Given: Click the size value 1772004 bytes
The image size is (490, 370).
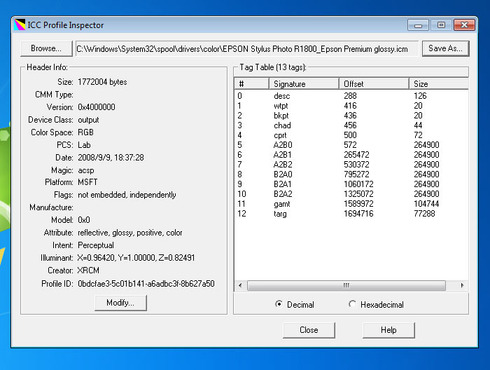Looking at the screenshot, I should tap(102, 82).
